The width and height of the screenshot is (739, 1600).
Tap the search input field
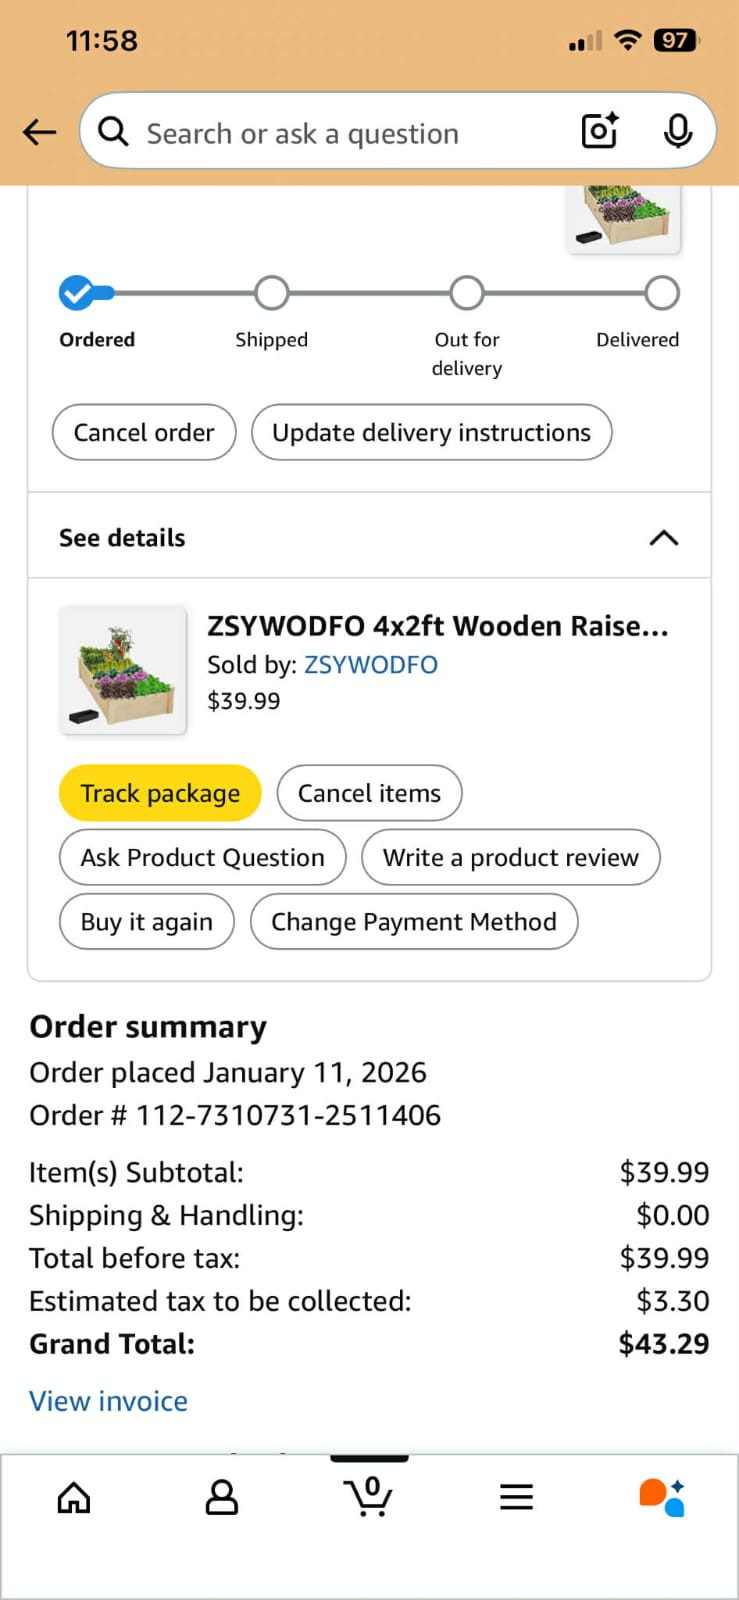point(340,133)
